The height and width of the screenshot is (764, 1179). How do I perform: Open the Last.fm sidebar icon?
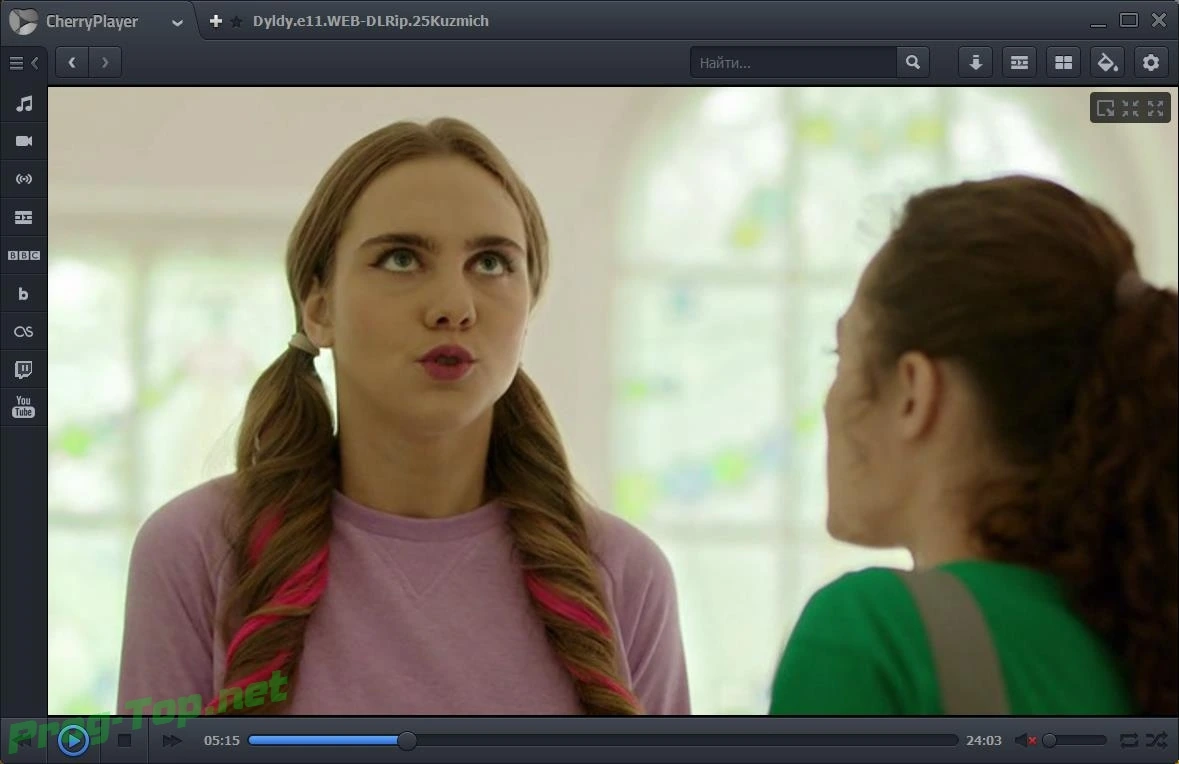tap(24, 332)
